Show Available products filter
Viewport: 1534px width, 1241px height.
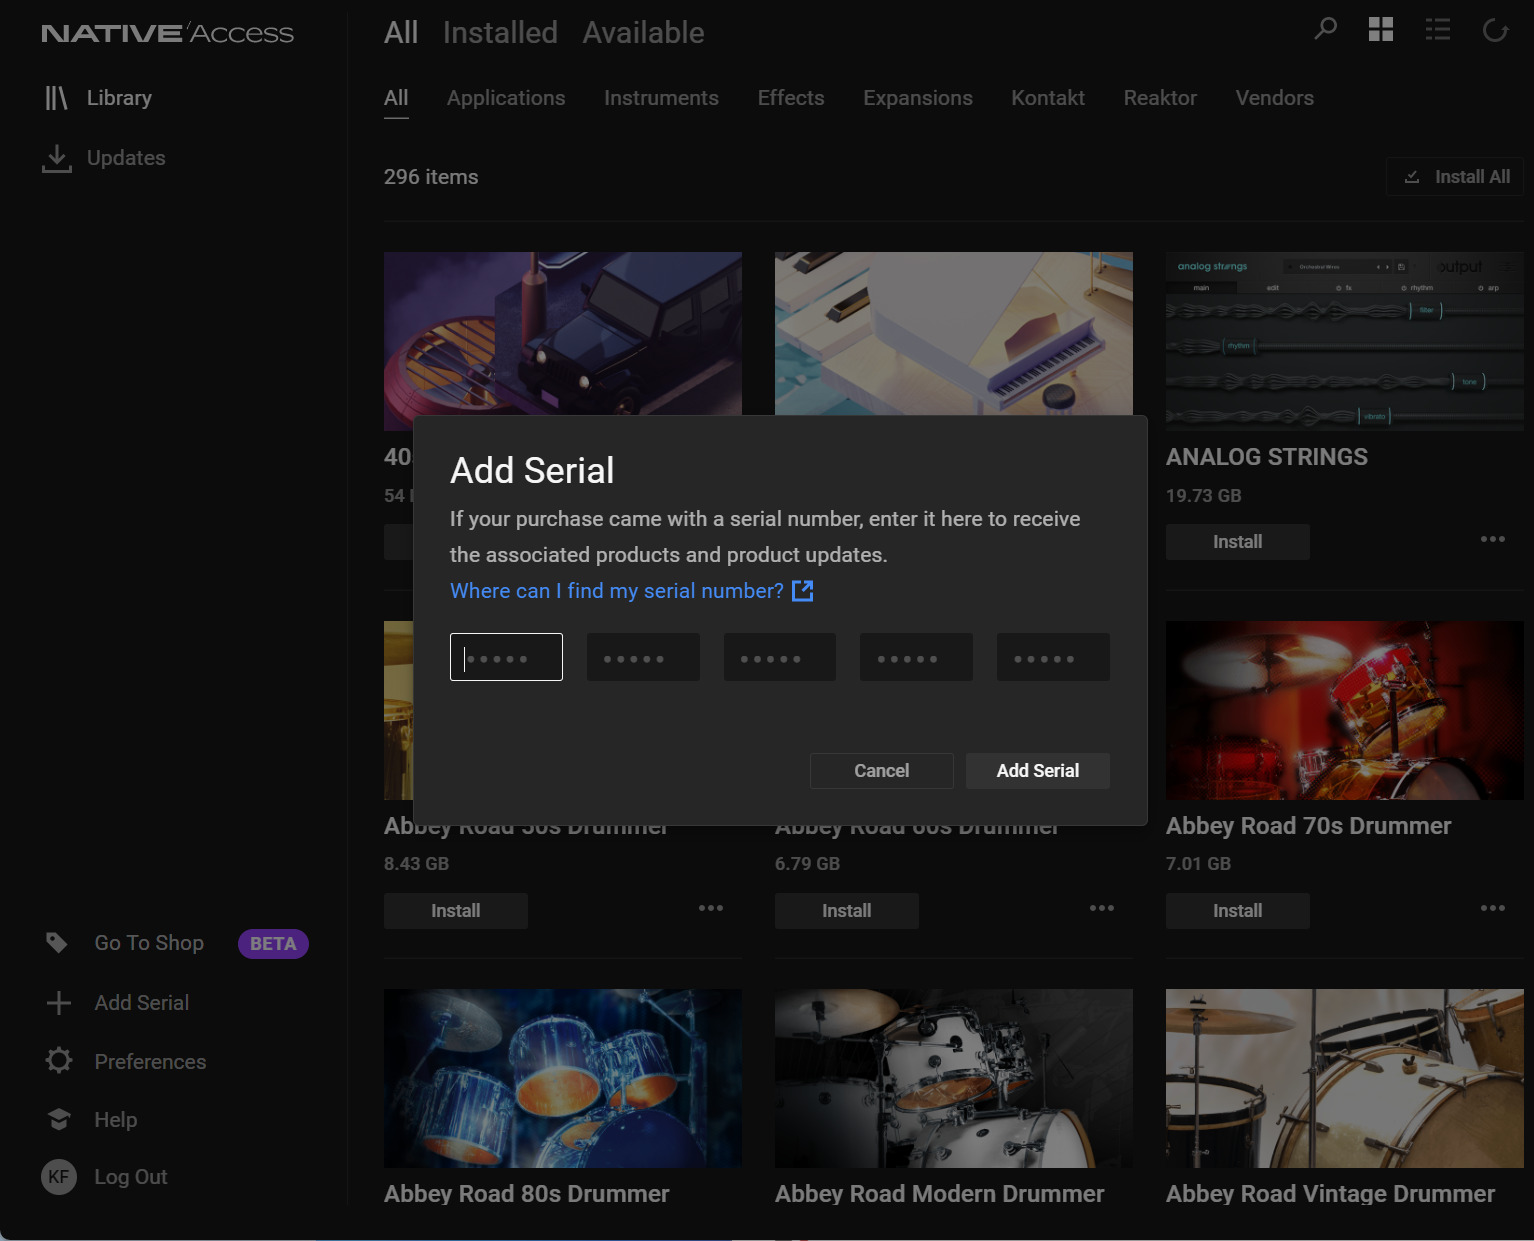644,33
